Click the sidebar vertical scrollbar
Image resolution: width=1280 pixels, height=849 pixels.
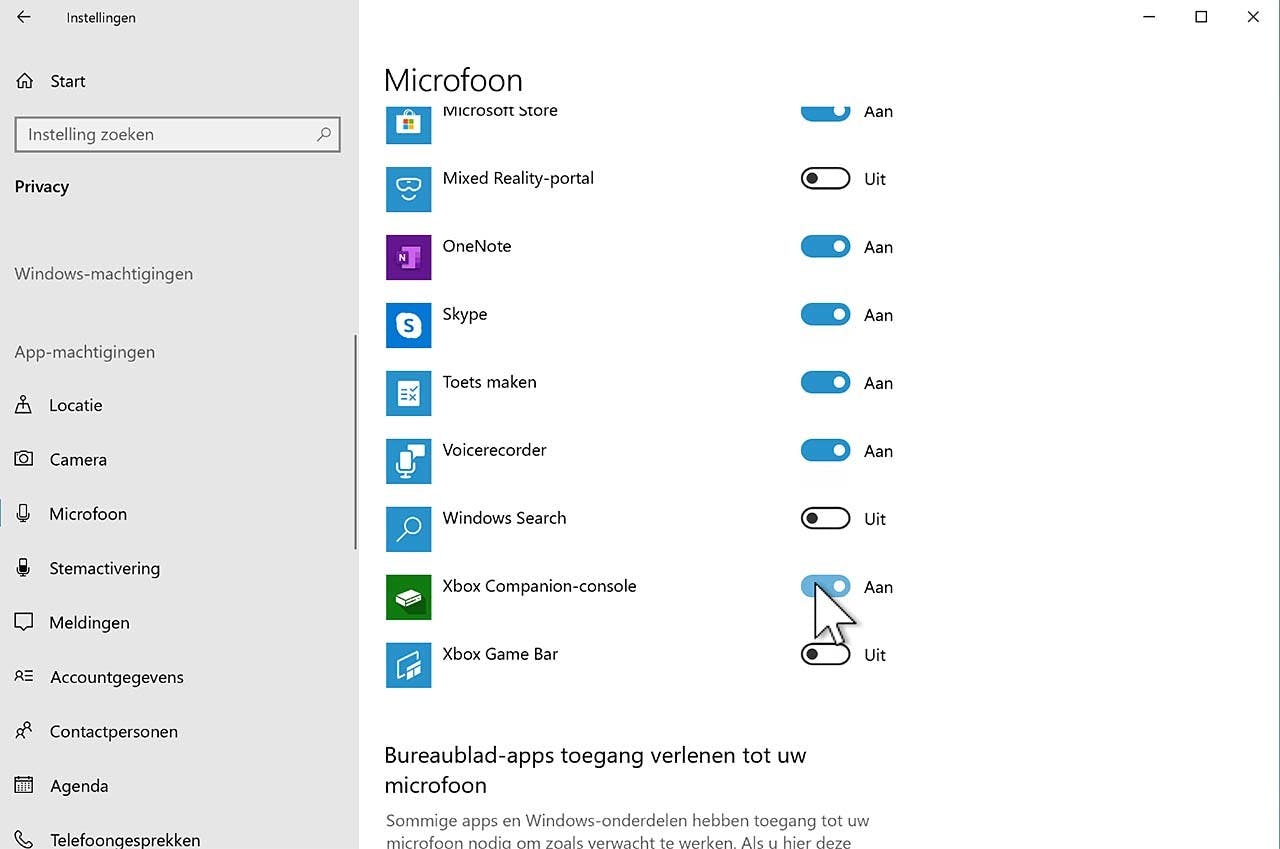(356, 442)
